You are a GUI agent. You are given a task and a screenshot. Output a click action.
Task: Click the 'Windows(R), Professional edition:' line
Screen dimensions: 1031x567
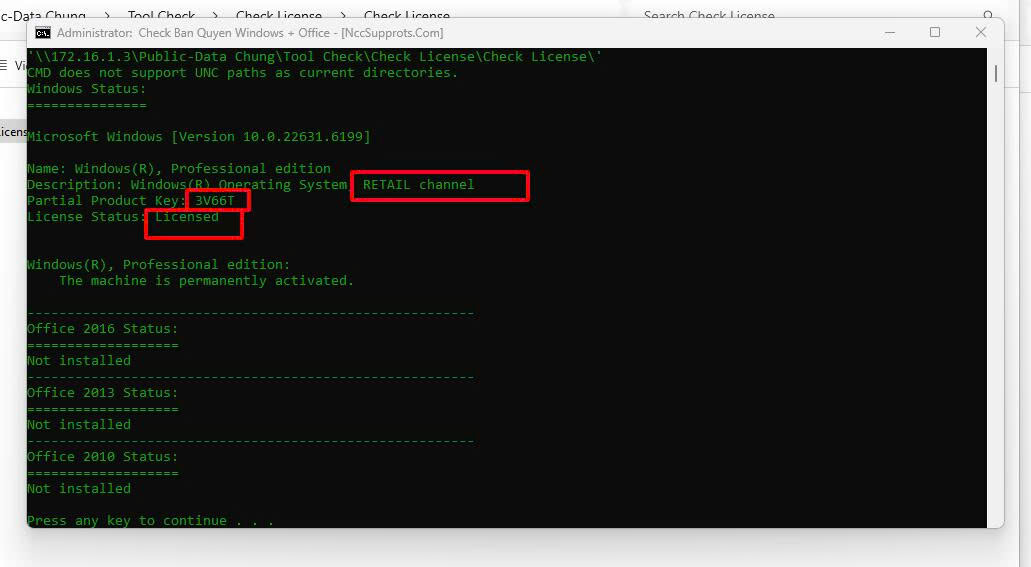click(158, 264)
